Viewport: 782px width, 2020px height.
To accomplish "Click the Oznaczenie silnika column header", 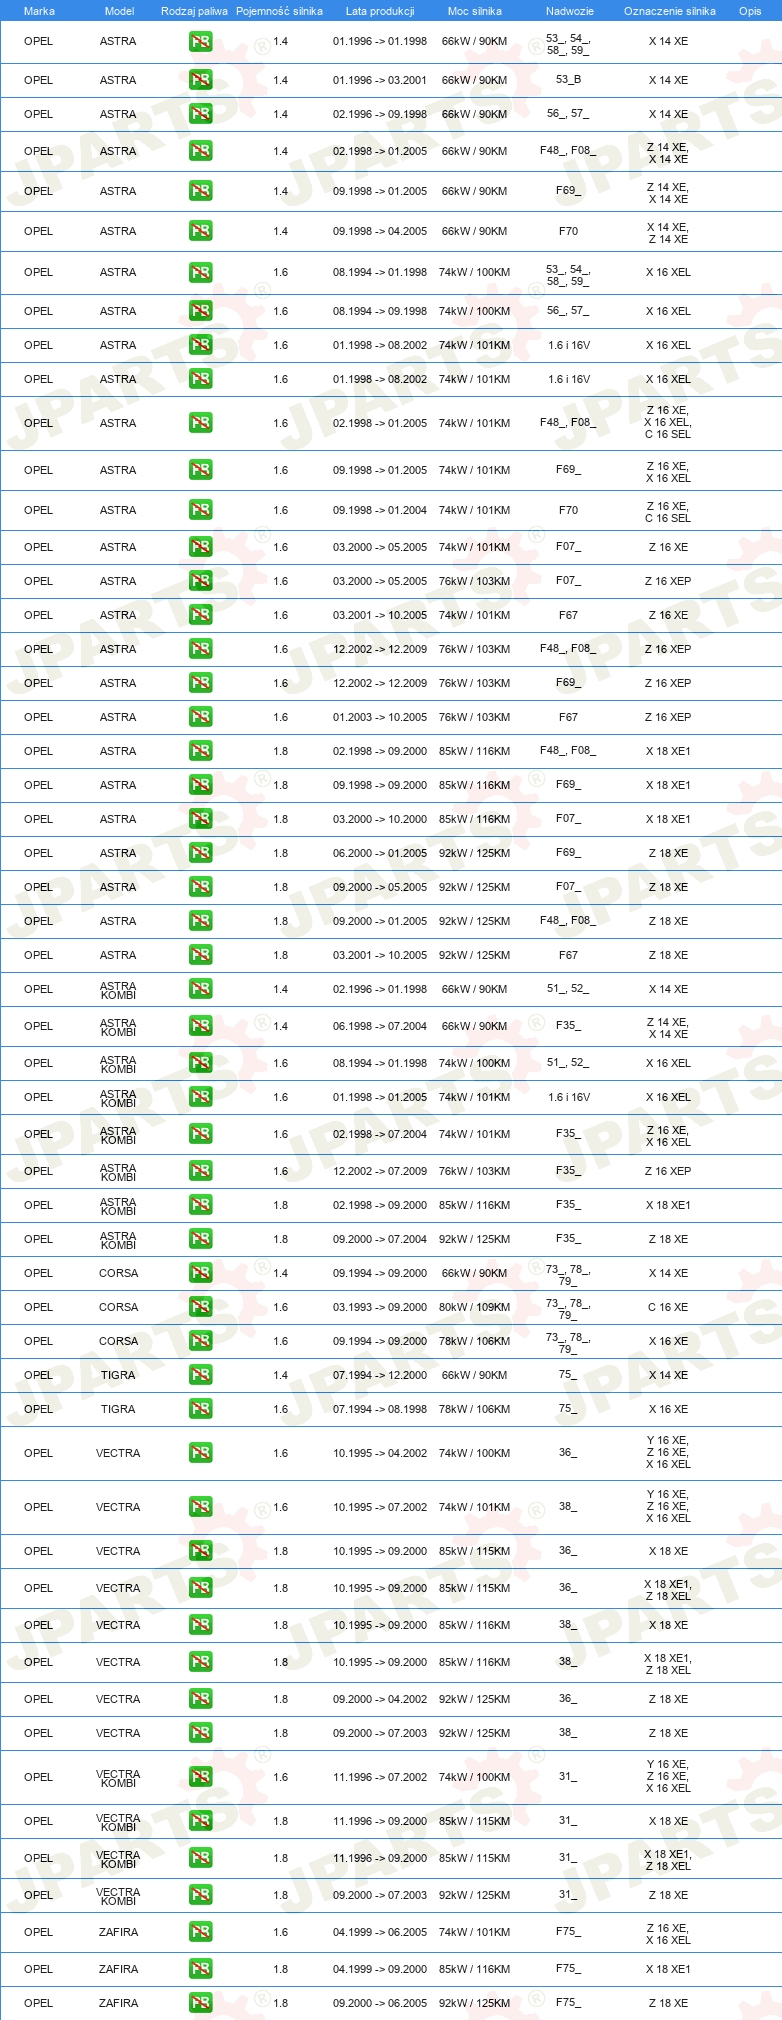I will [x=669, y=11].
